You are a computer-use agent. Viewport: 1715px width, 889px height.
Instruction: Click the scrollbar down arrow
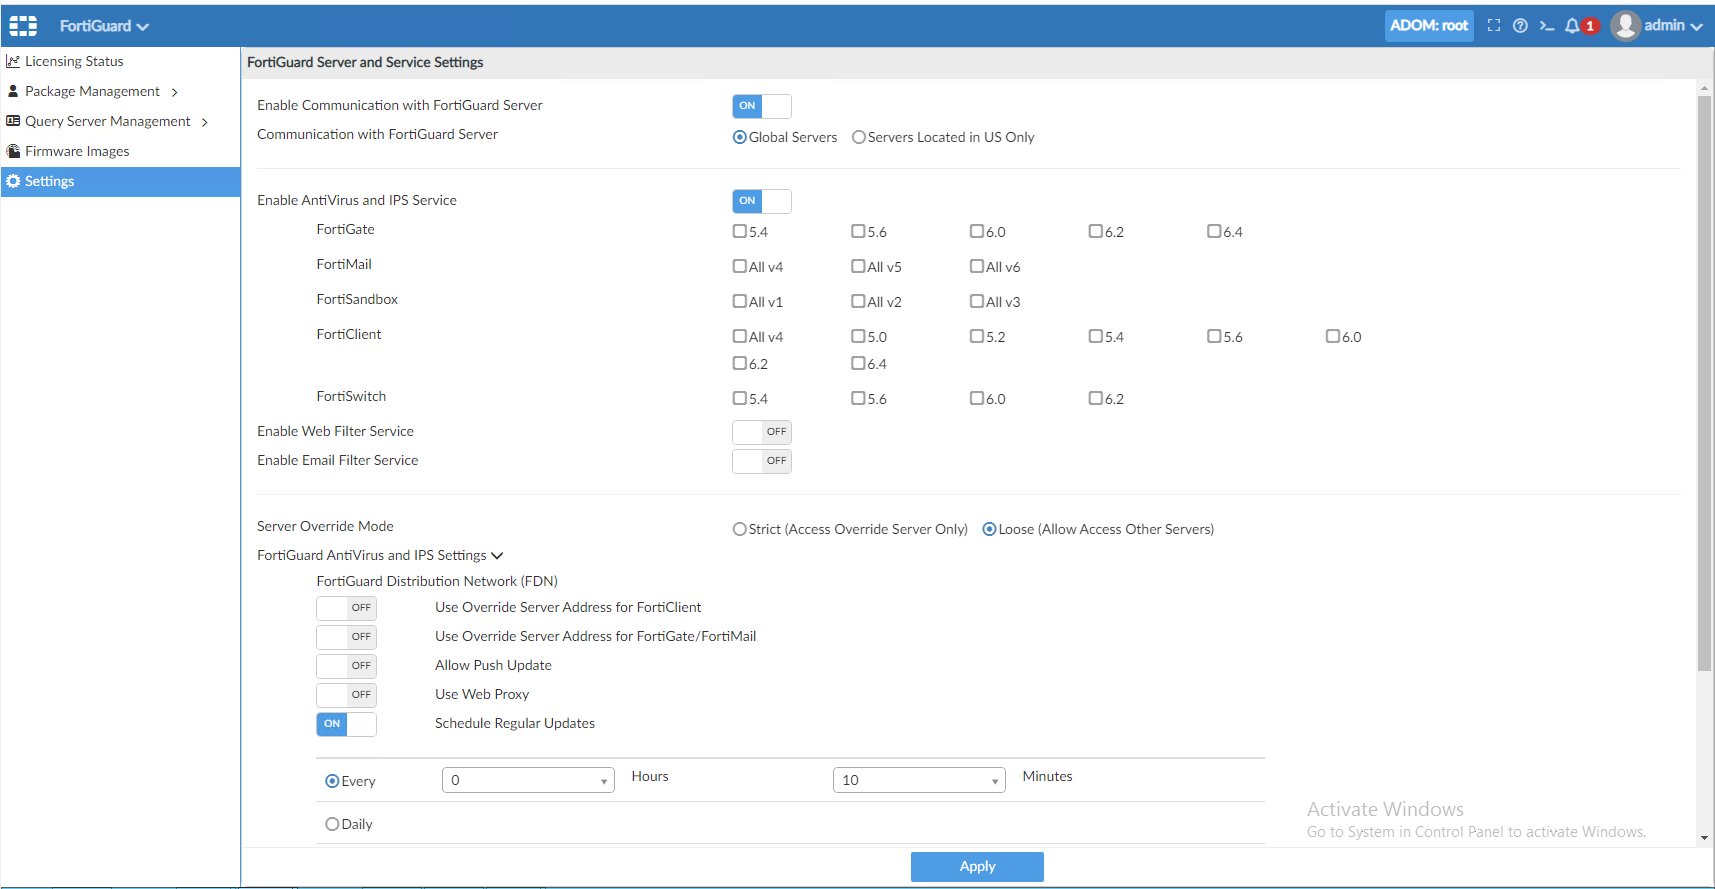point(1704,838)
